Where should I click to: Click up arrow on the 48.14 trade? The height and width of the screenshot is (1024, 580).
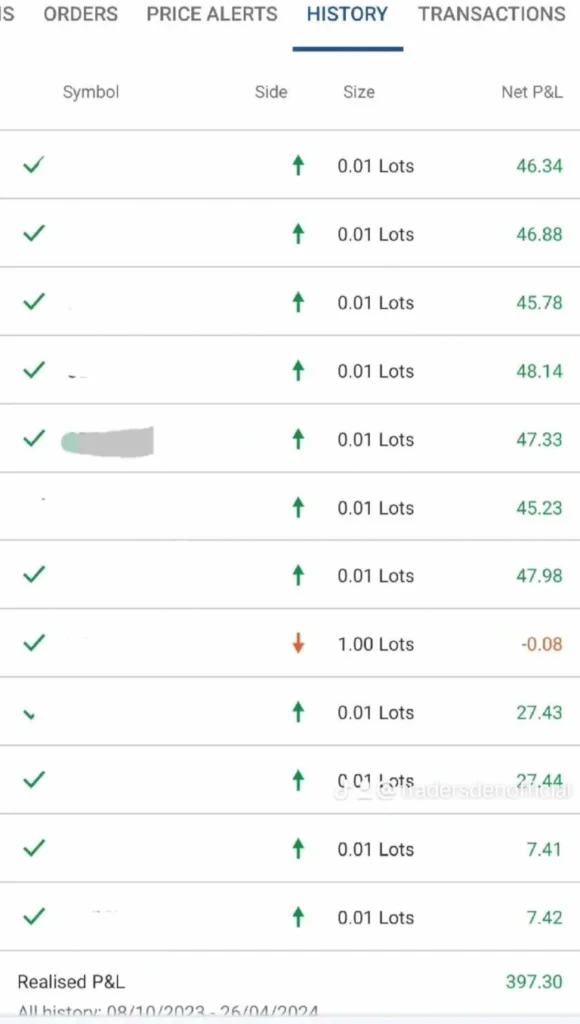click(x=298, y=371)
